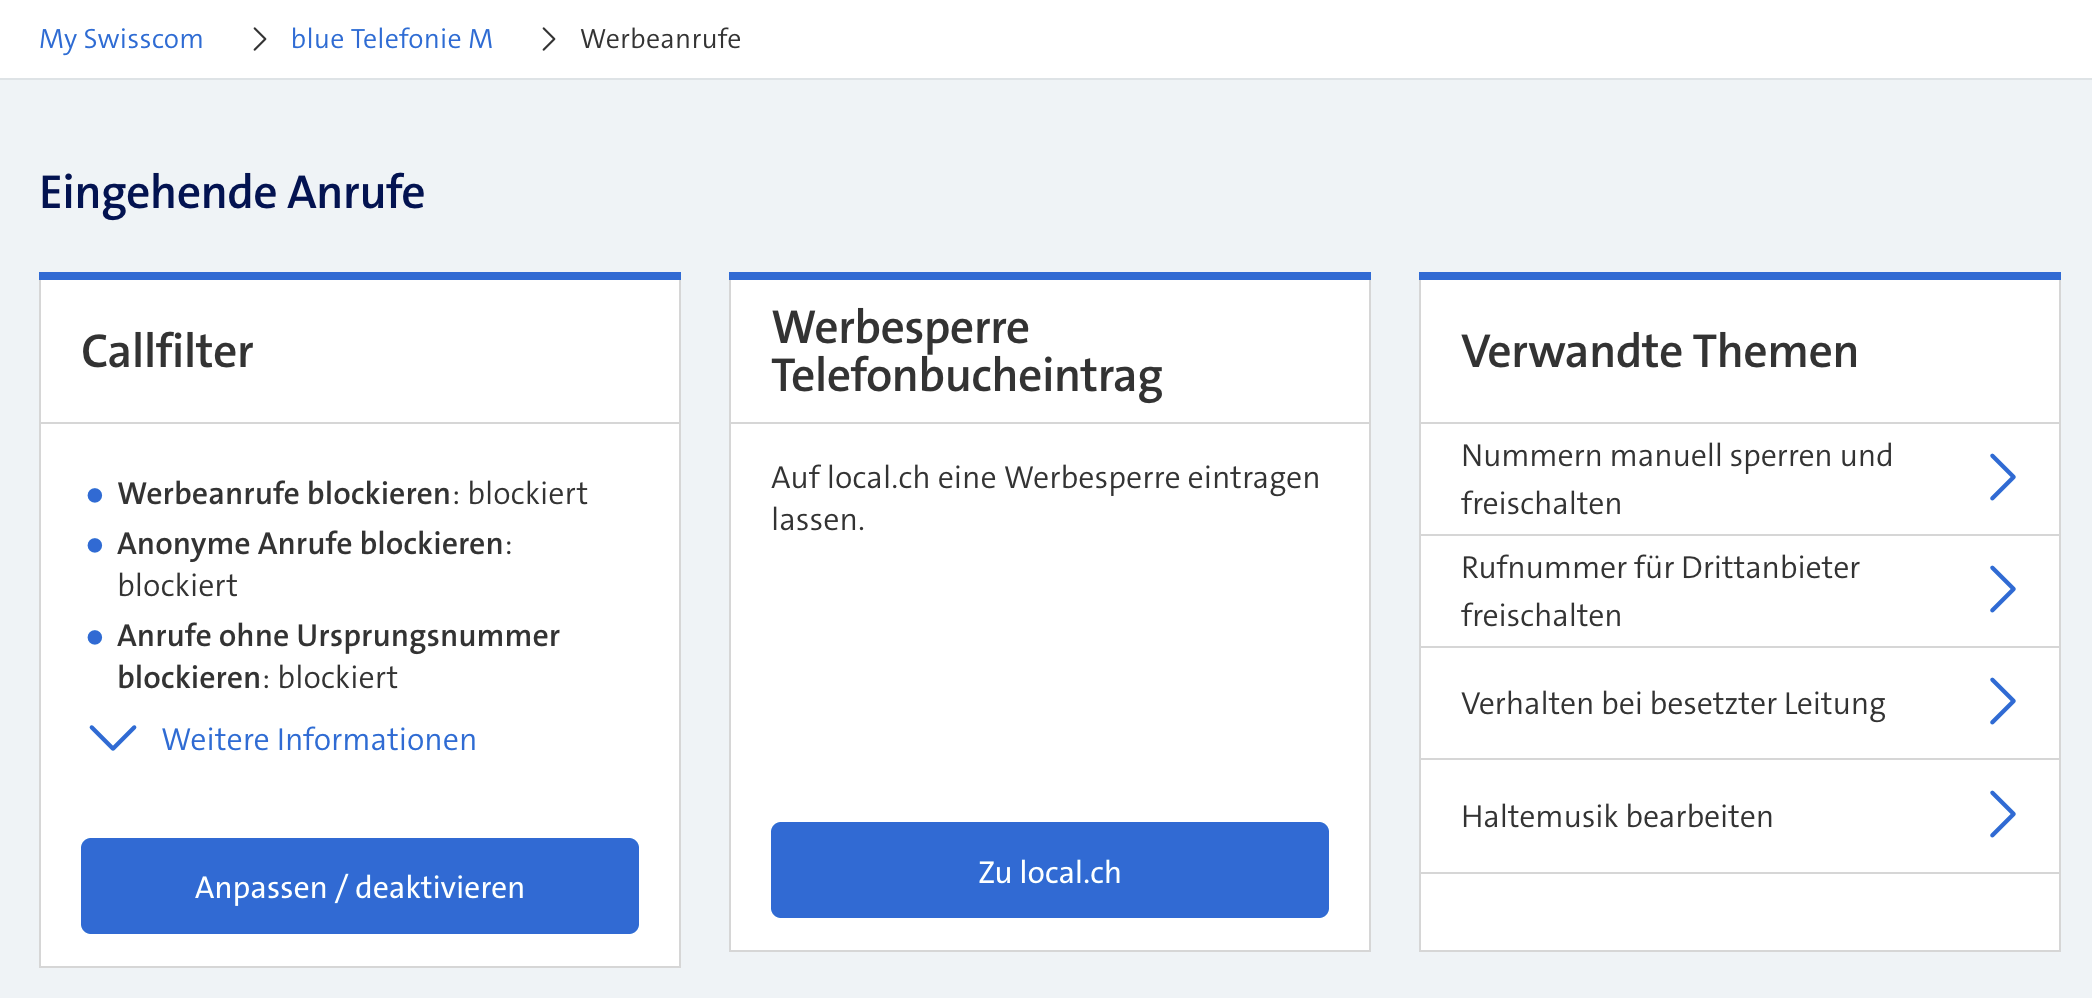Screen dimensions: 2092x998
Task: Click breadcrumb chevron after My Swisscom
Action: [260, 39]
